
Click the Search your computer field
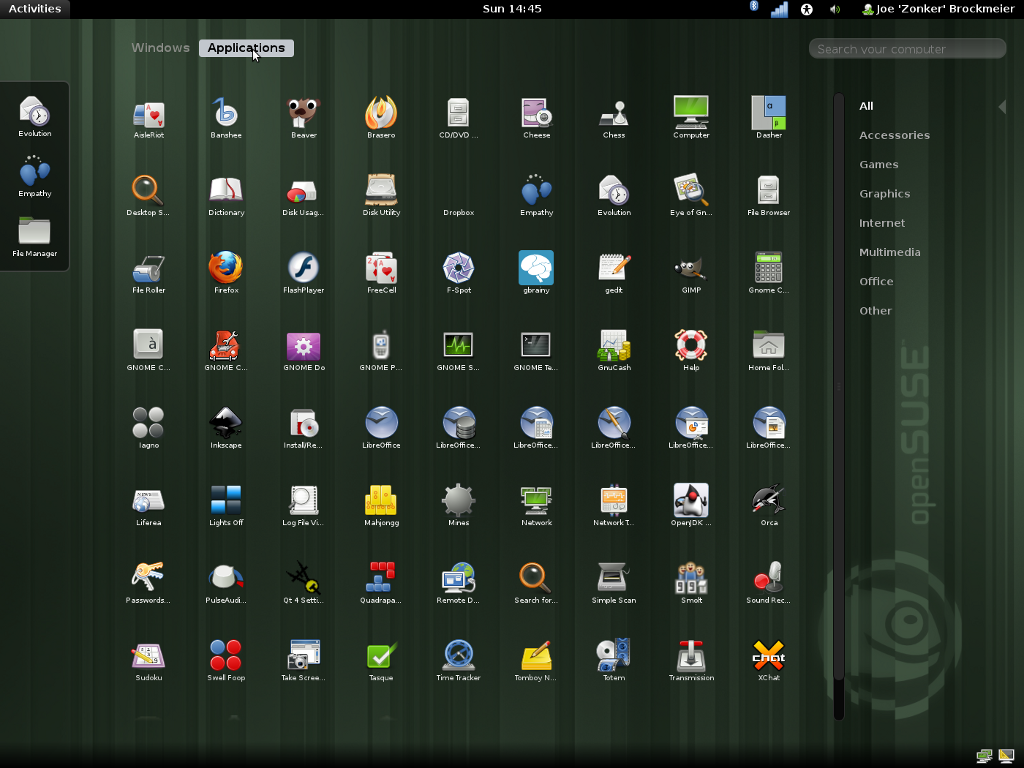tap(907, 49)
